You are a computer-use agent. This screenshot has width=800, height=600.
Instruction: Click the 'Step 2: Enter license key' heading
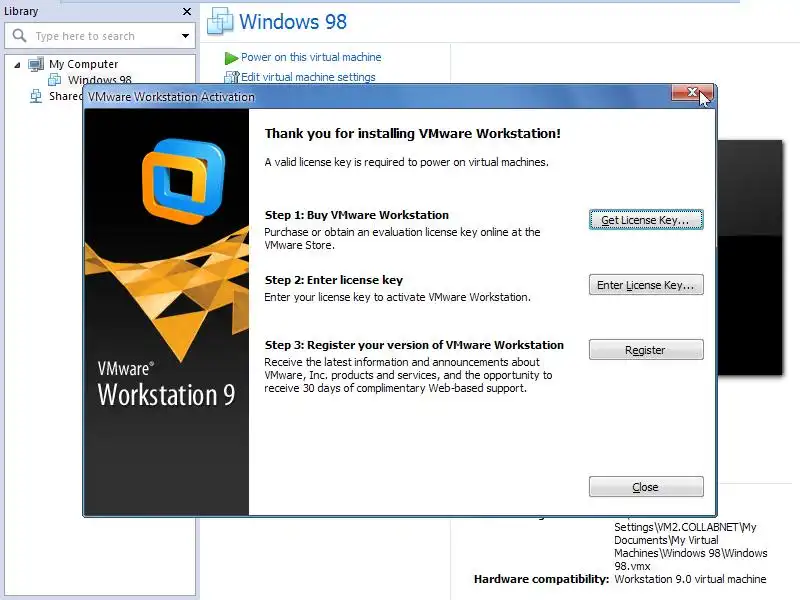pos(334,280)
